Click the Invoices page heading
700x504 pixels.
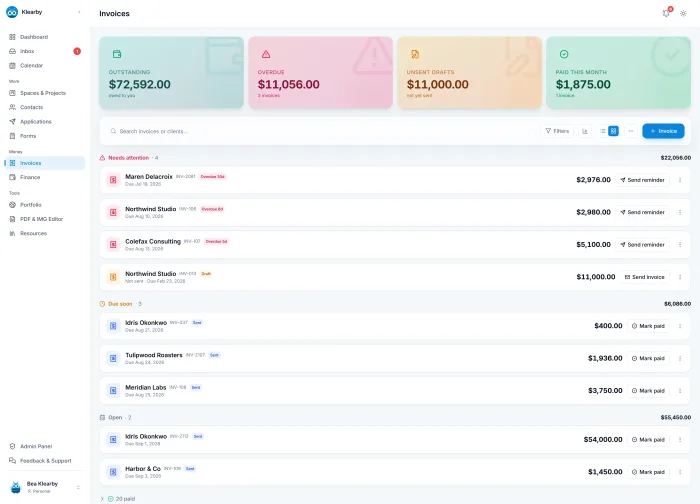114,14
